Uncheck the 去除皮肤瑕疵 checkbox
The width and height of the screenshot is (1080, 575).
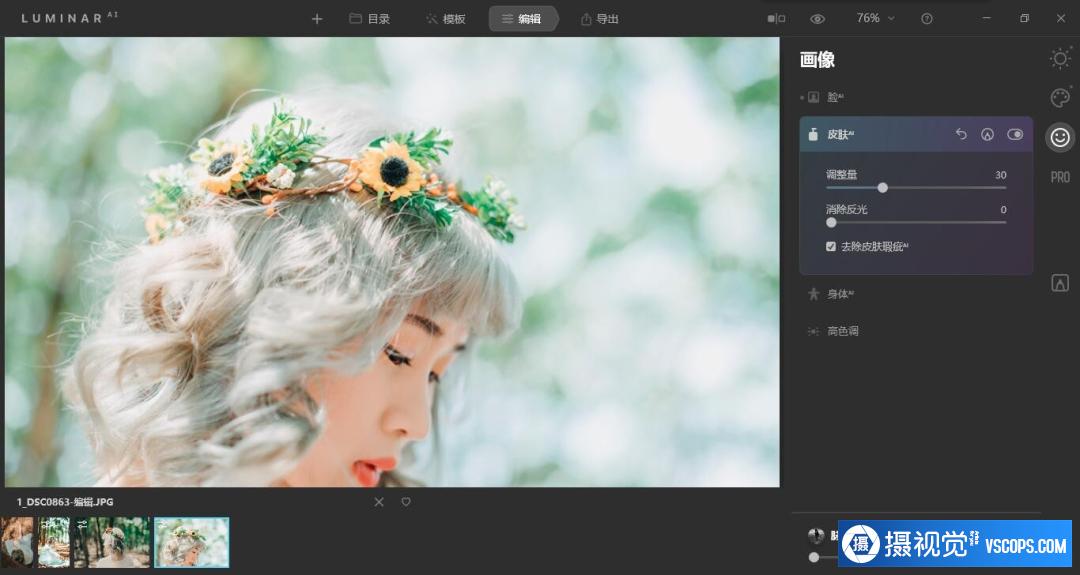(x=831, y=247)
